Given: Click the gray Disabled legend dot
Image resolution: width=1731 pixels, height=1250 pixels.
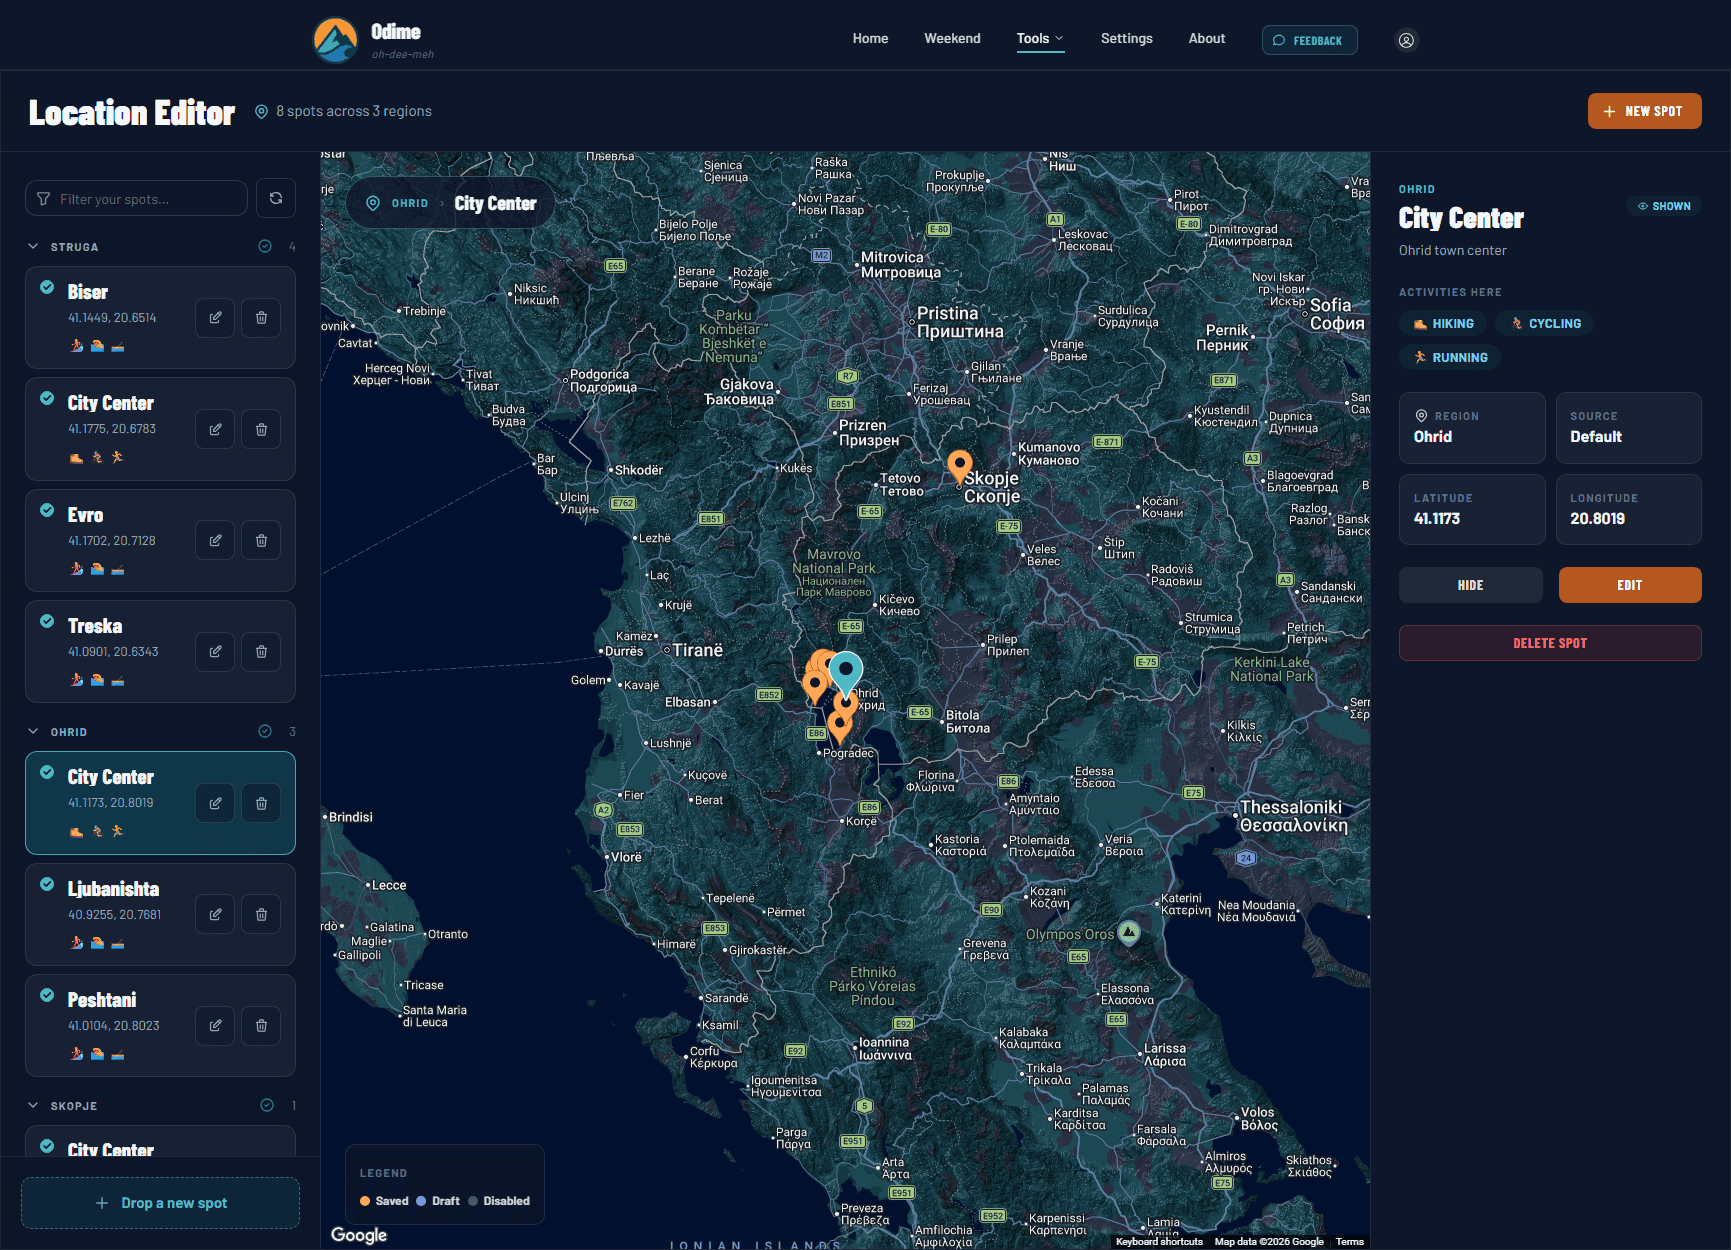Looking at the screenshot, I should click(x=473, y=1201).
